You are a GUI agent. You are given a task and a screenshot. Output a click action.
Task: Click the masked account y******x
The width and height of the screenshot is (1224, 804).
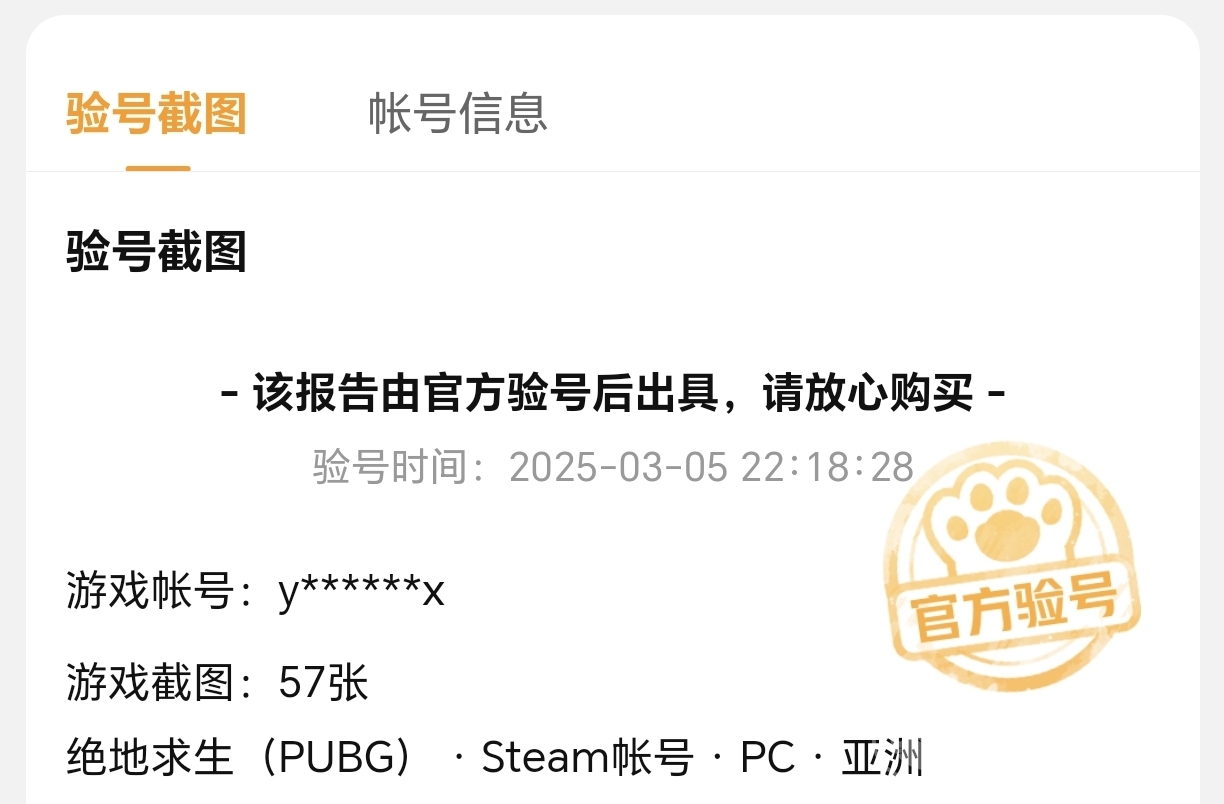[362, 593]
